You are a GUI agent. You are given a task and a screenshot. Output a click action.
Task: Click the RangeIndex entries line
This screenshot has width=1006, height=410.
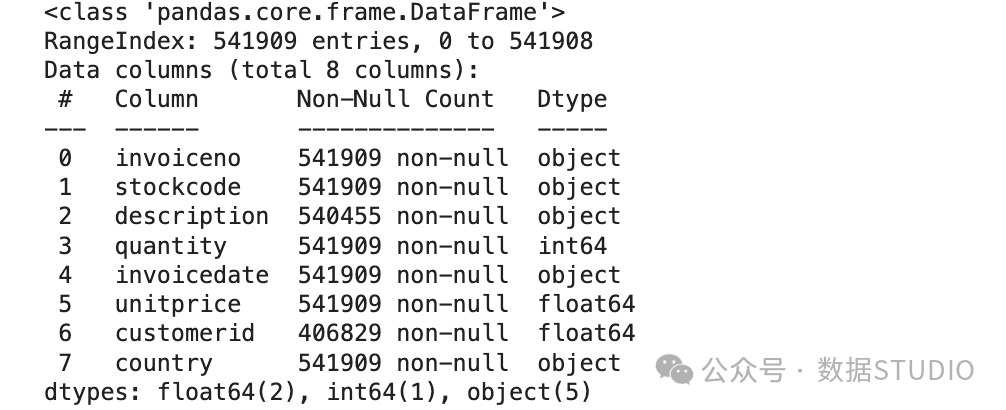(x=318, y=42)
